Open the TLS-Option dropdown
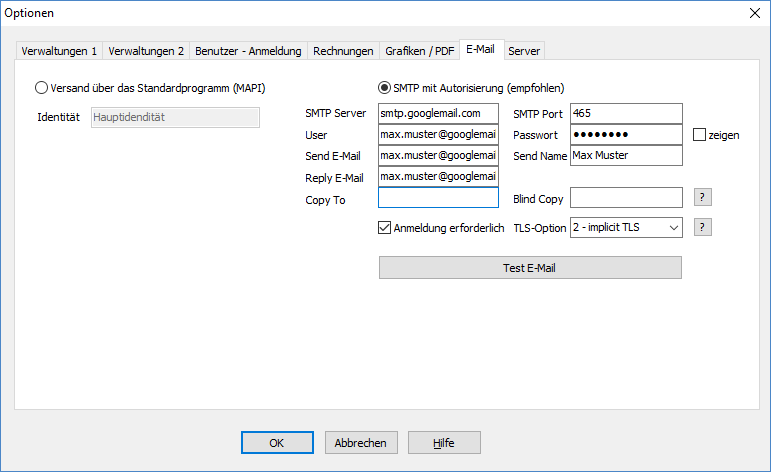This screenshot has width=771, height=472. tap(626, 228)
